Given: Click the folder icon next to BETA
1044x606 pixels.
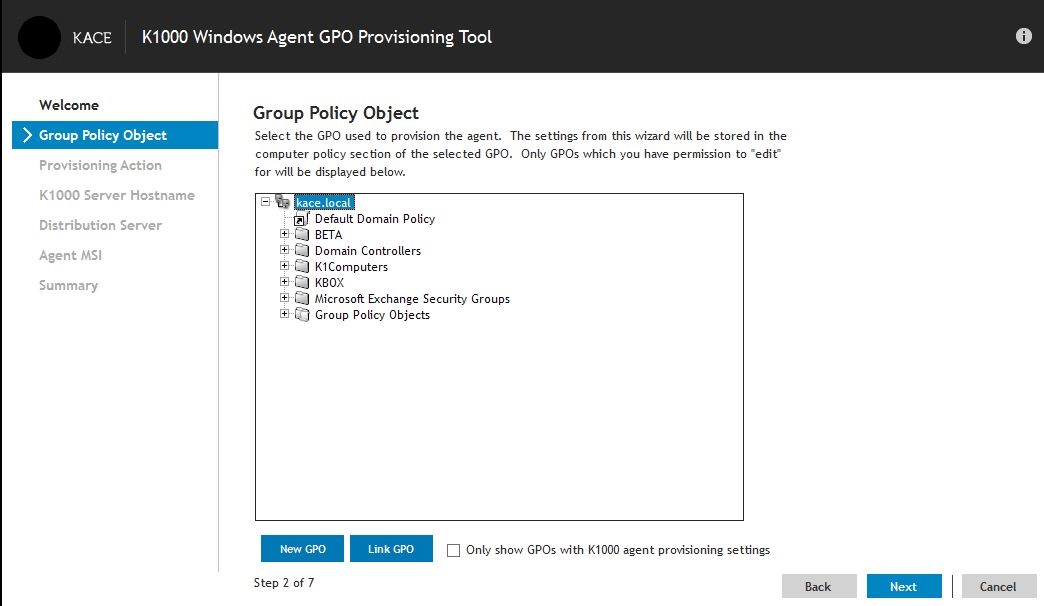Looking at the screenshot, I should (301, 234).
